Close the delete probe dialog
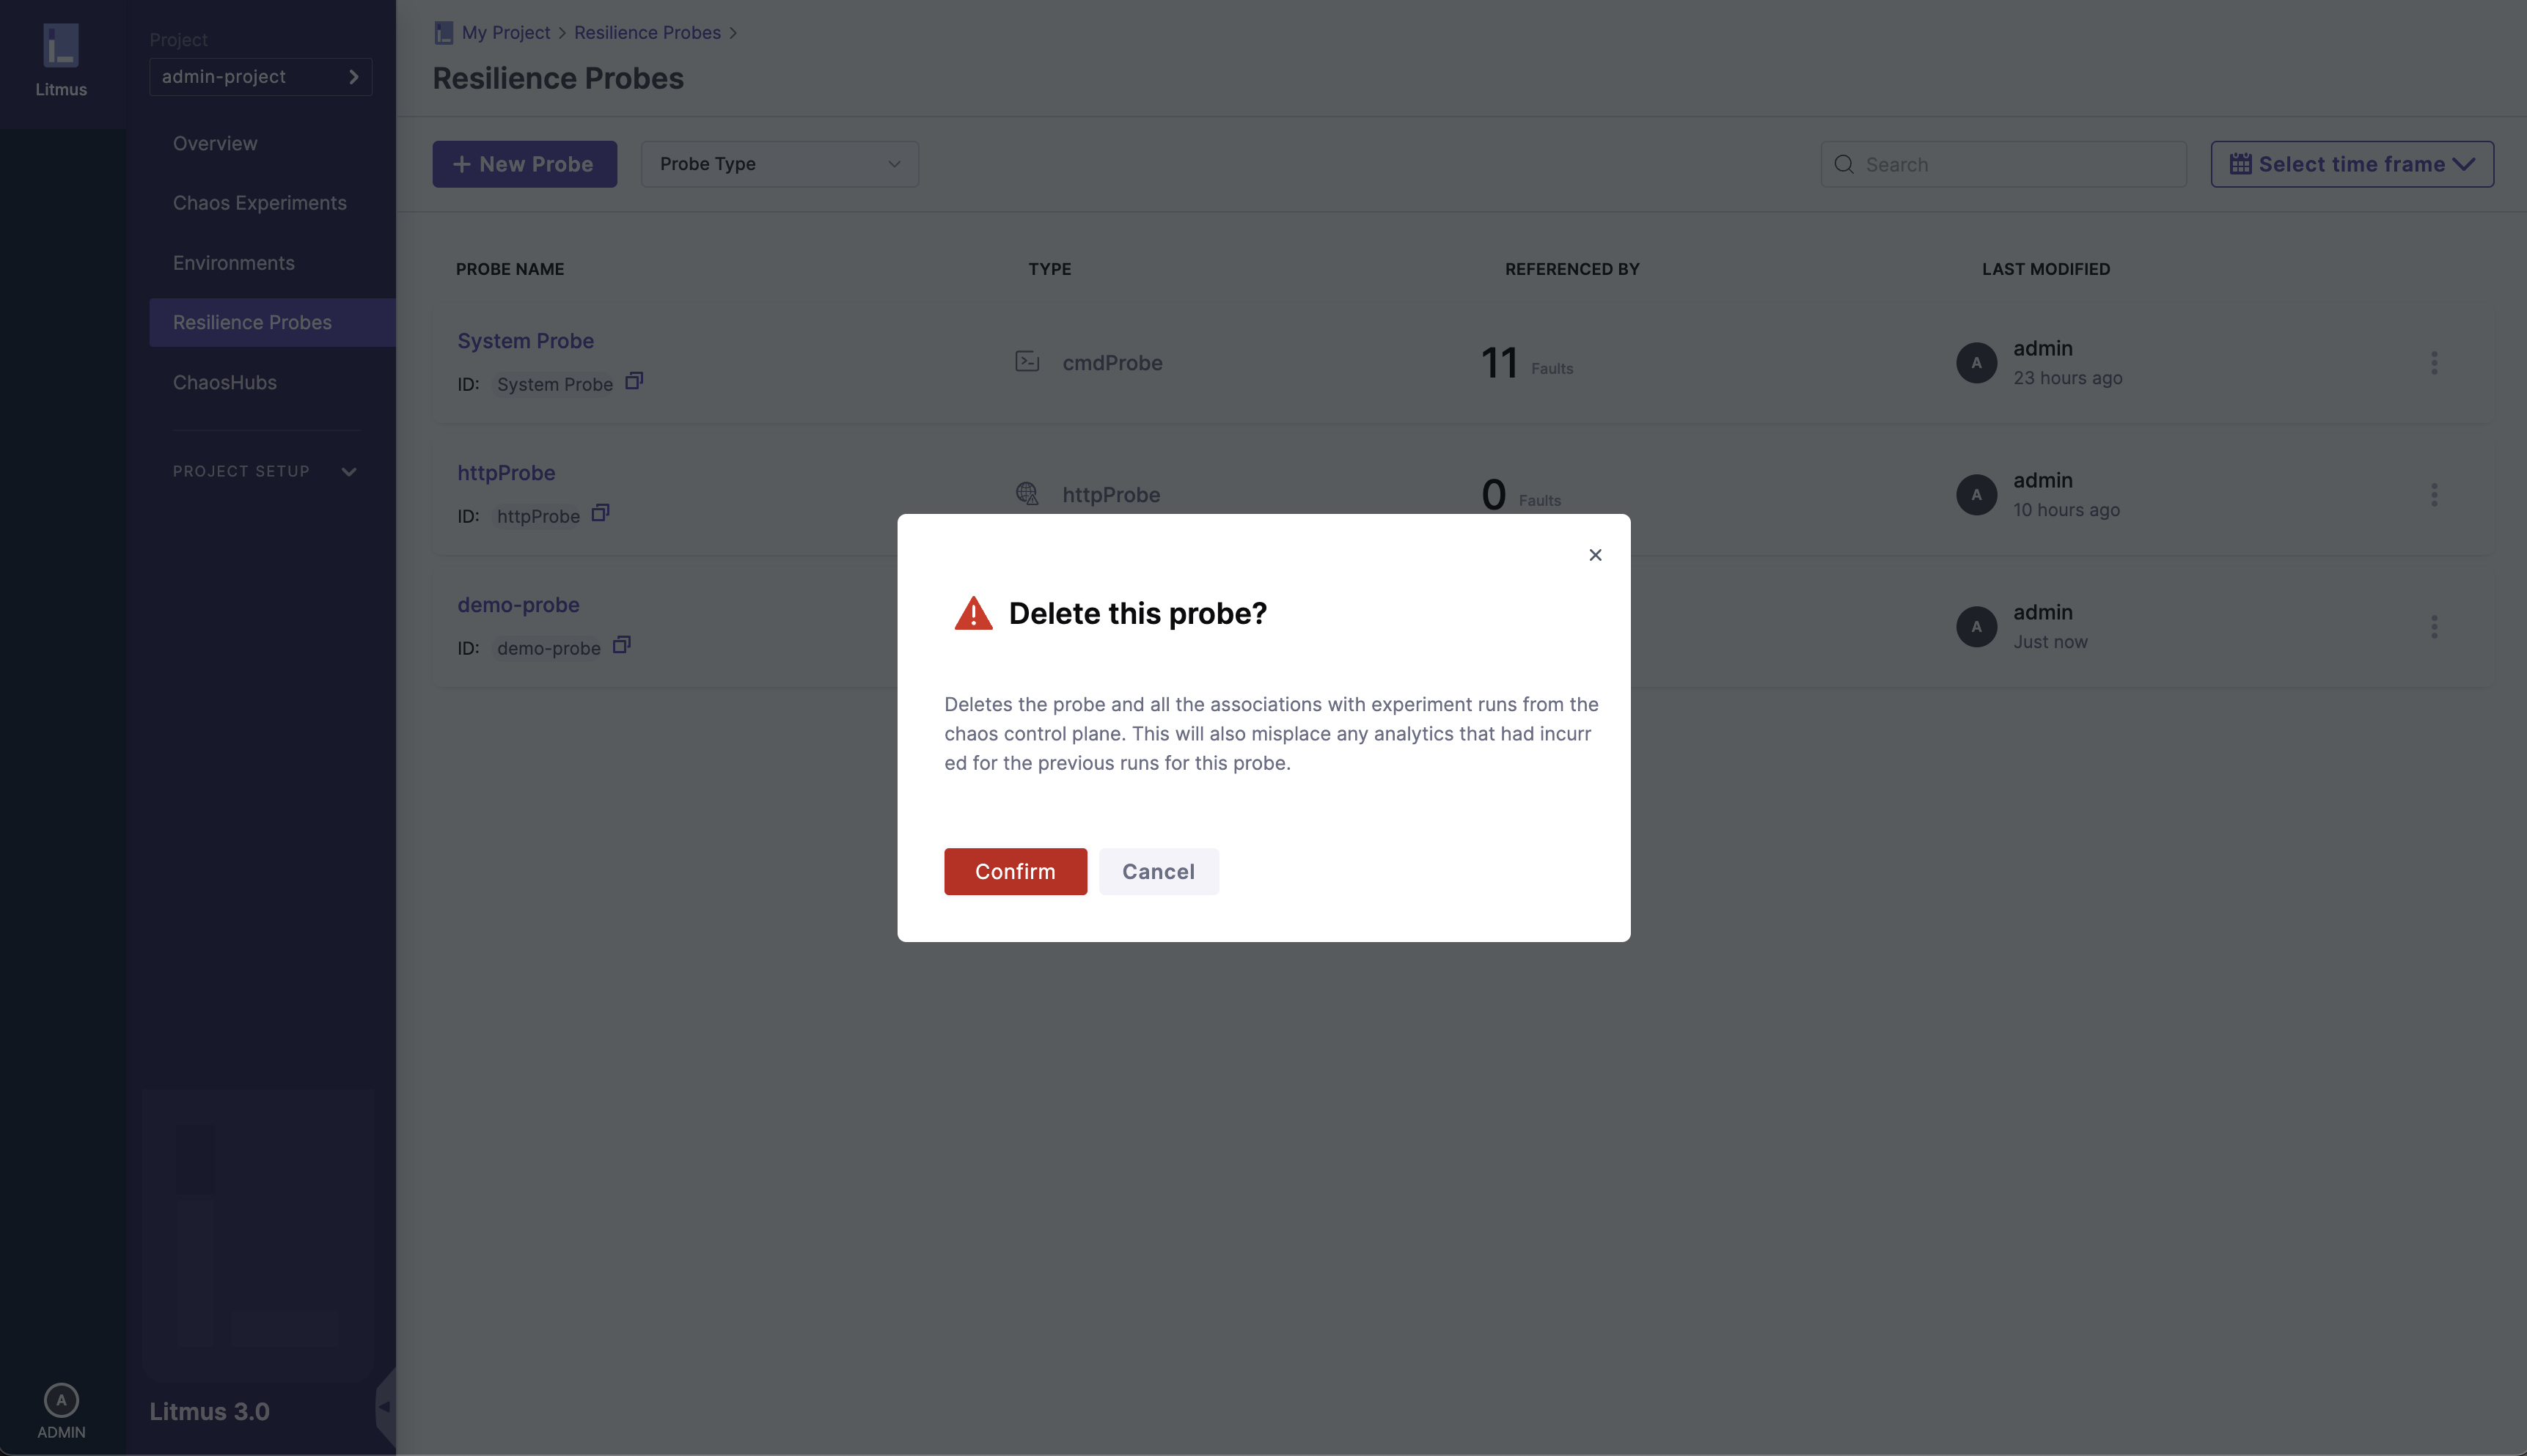The width and height of the screenshot is (2527, 1456). click(x=1595, y=555)
